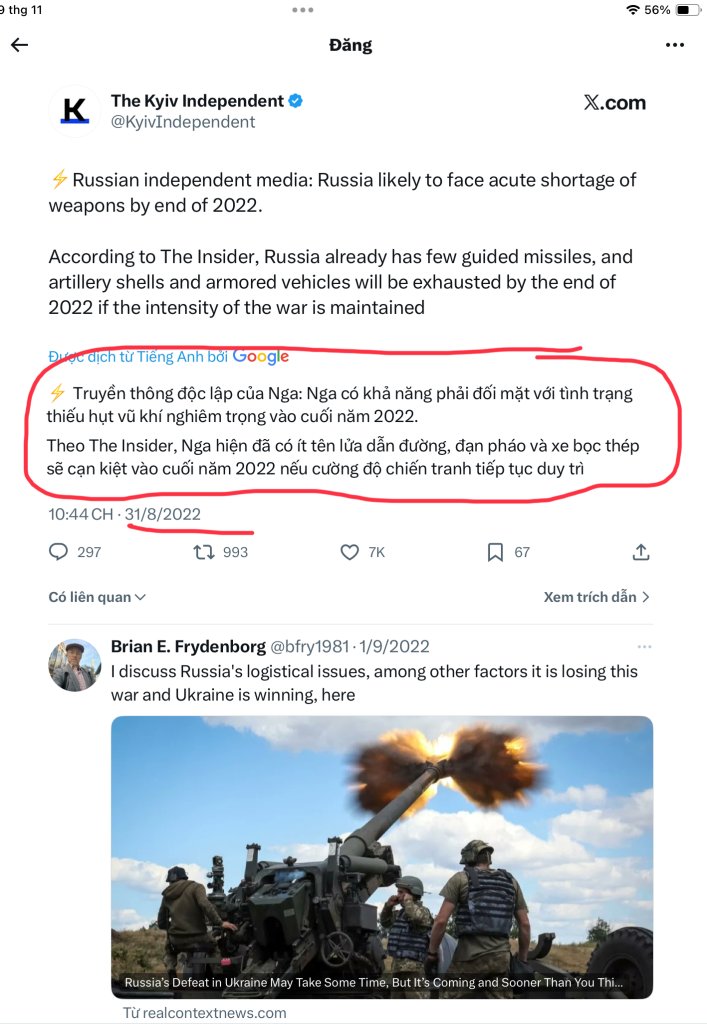Open "Xem trích dẫn" quotes view
The width and height of the screenshot is (707, 1024).
(596, 597)
